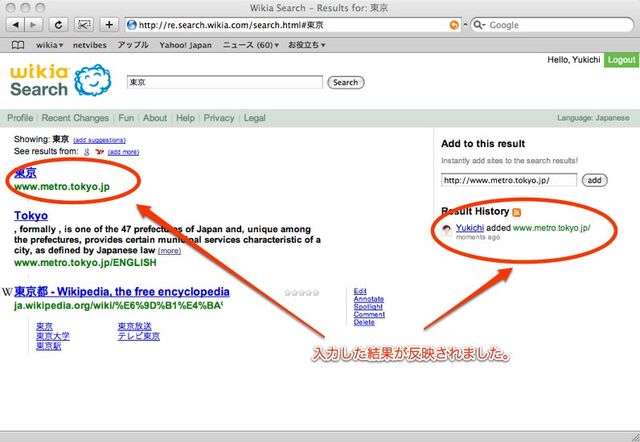The height and width of the screenshot is (442, 640).
Task: Open the 東京 related search link
Action: [44, 326]
